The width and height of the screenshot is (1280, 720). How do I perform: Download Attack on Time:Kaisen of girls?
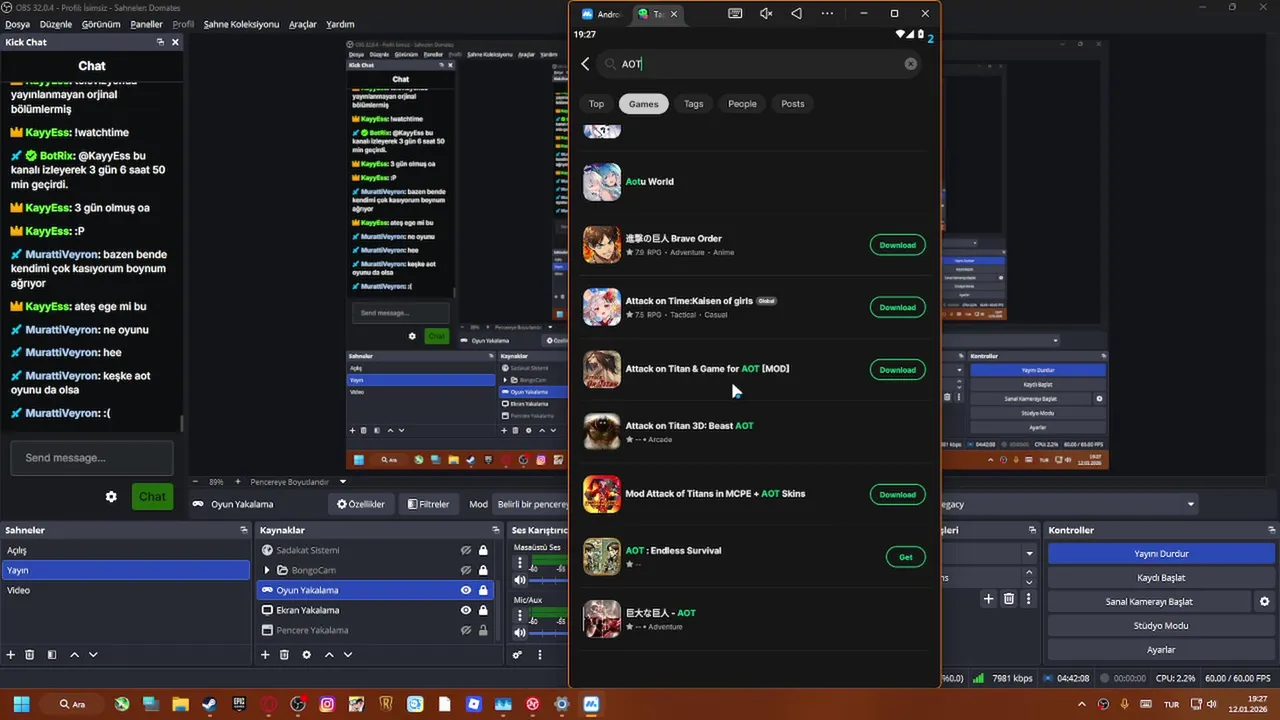coord(897,307)
